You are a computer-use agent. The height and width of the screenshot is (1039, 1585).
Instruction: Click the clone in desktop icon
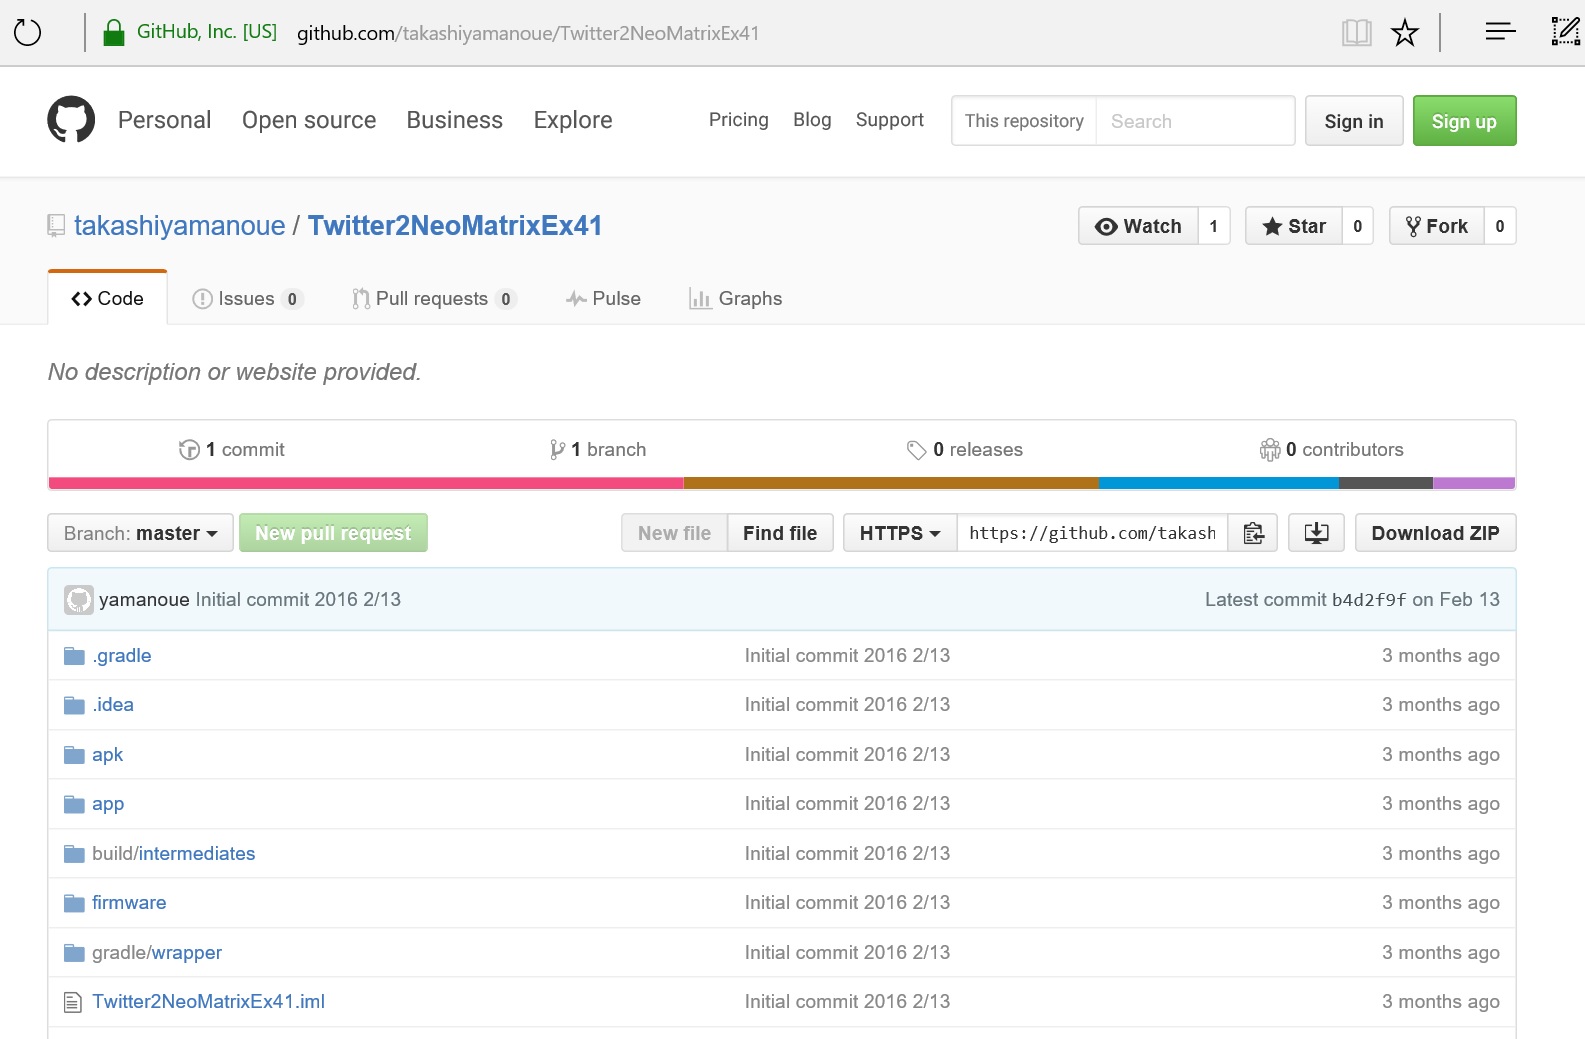coord(1316,533)
